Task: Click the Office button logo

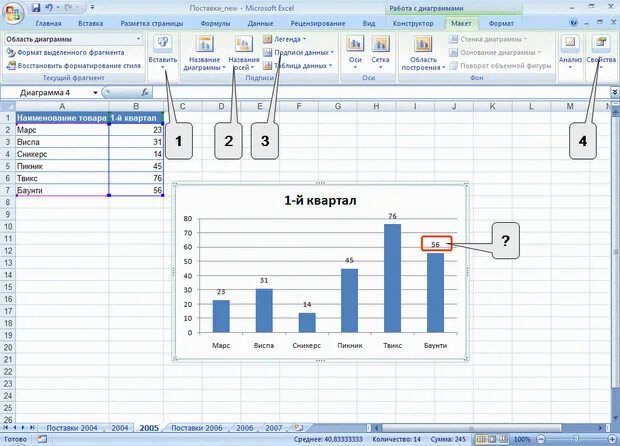Action: click(x=13, y=13)
